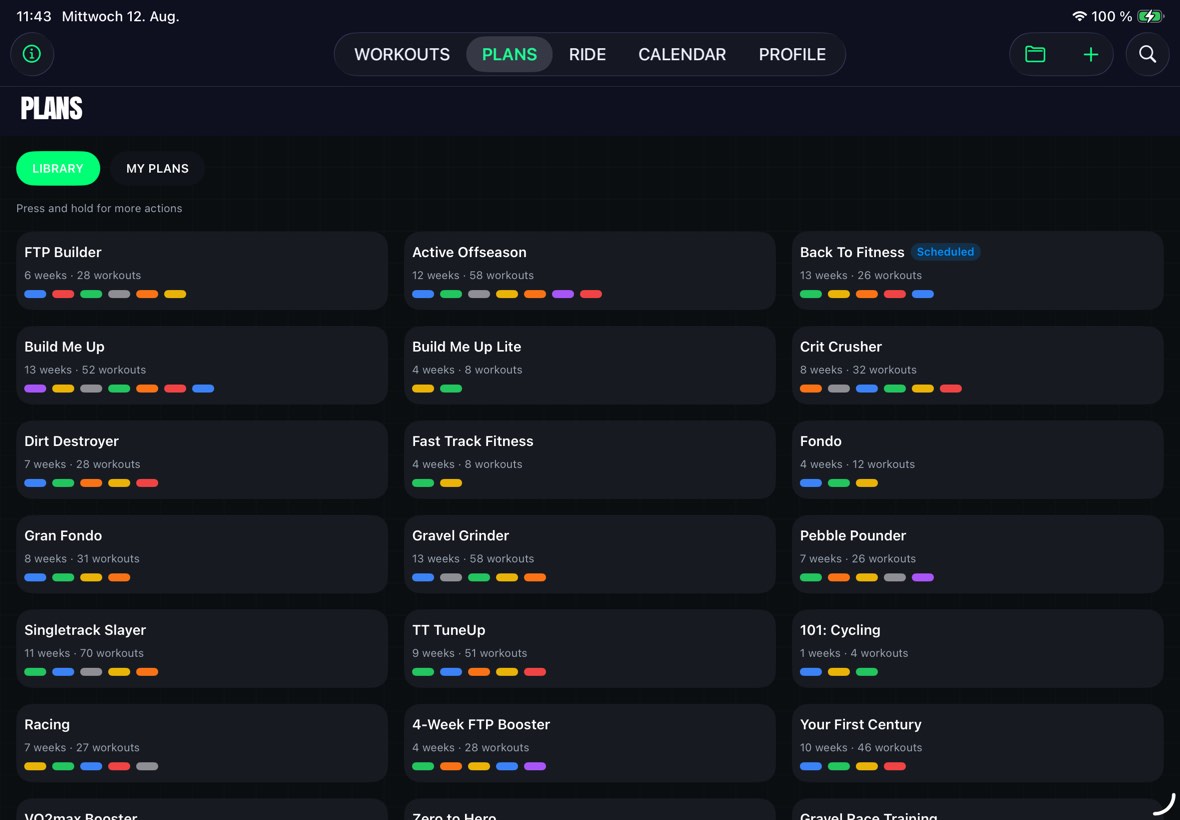Select the TT TuneUp plan title
The image size is (1180, 820).
pyautogui.click(x=449, y=630)
